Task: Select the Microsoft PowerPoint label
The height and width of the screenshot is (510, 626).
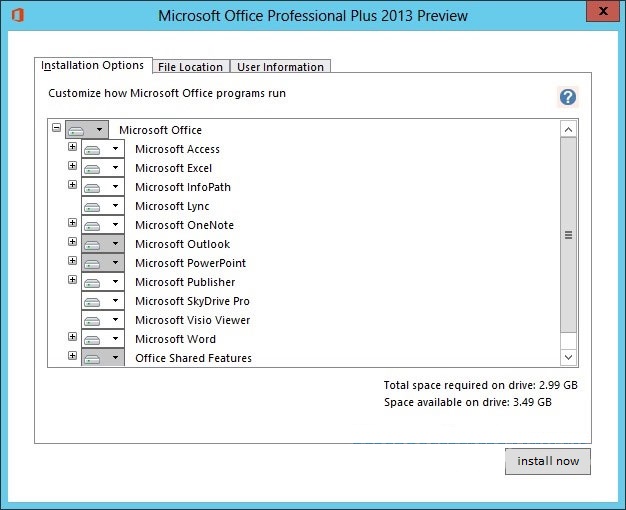Action: 191,263
